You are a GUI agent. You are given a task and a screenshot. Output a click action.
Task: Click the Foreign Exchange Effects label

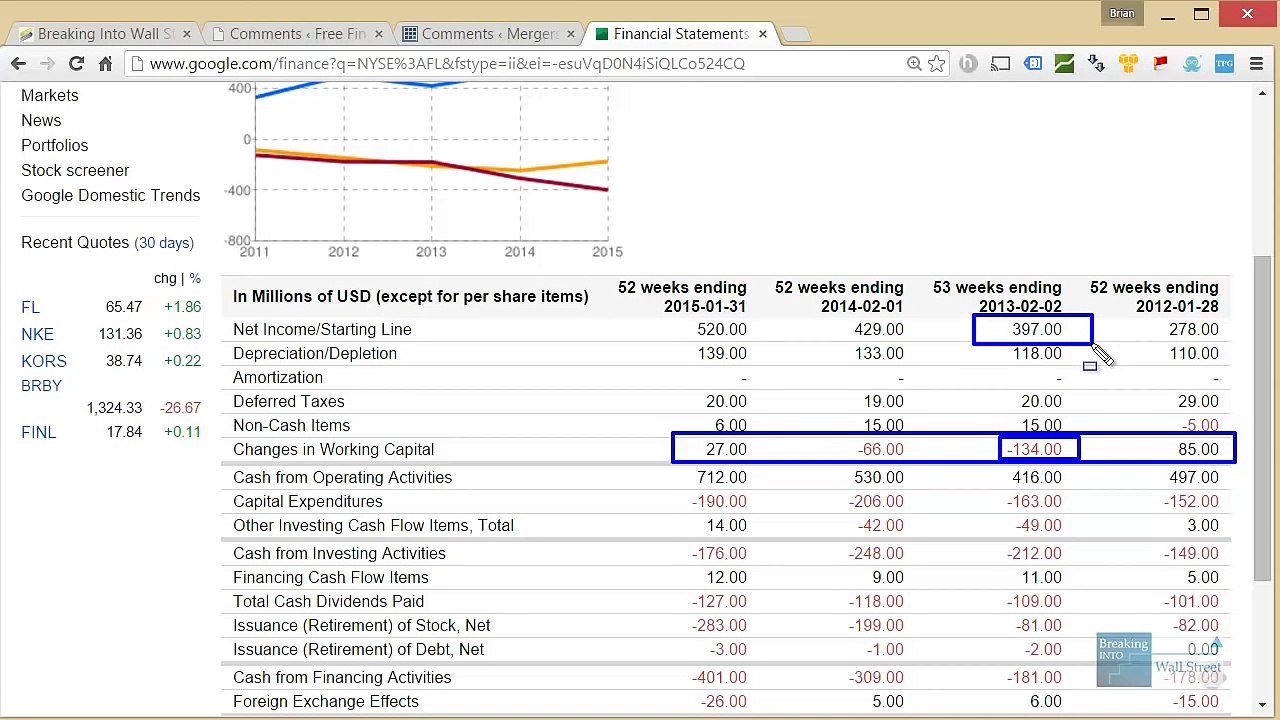(326, 701)
